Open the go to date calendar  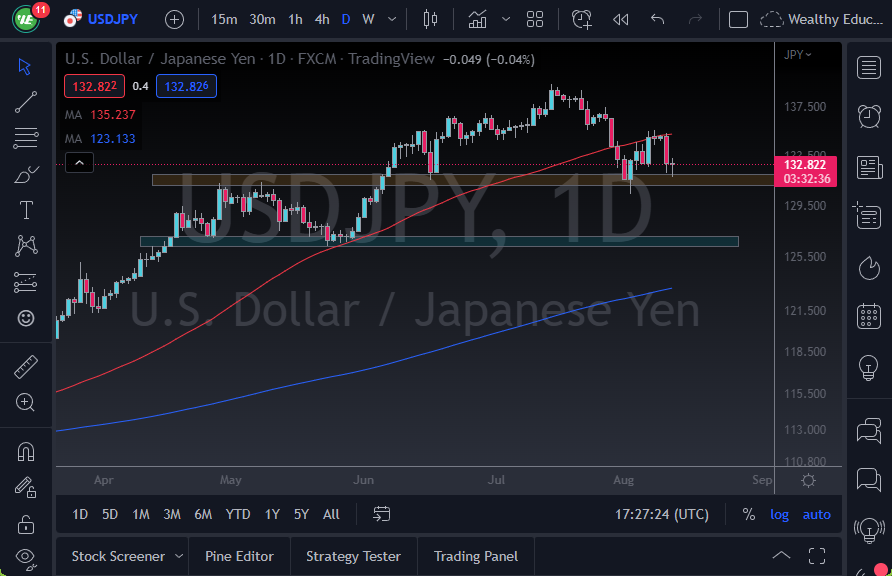(381, 514)
